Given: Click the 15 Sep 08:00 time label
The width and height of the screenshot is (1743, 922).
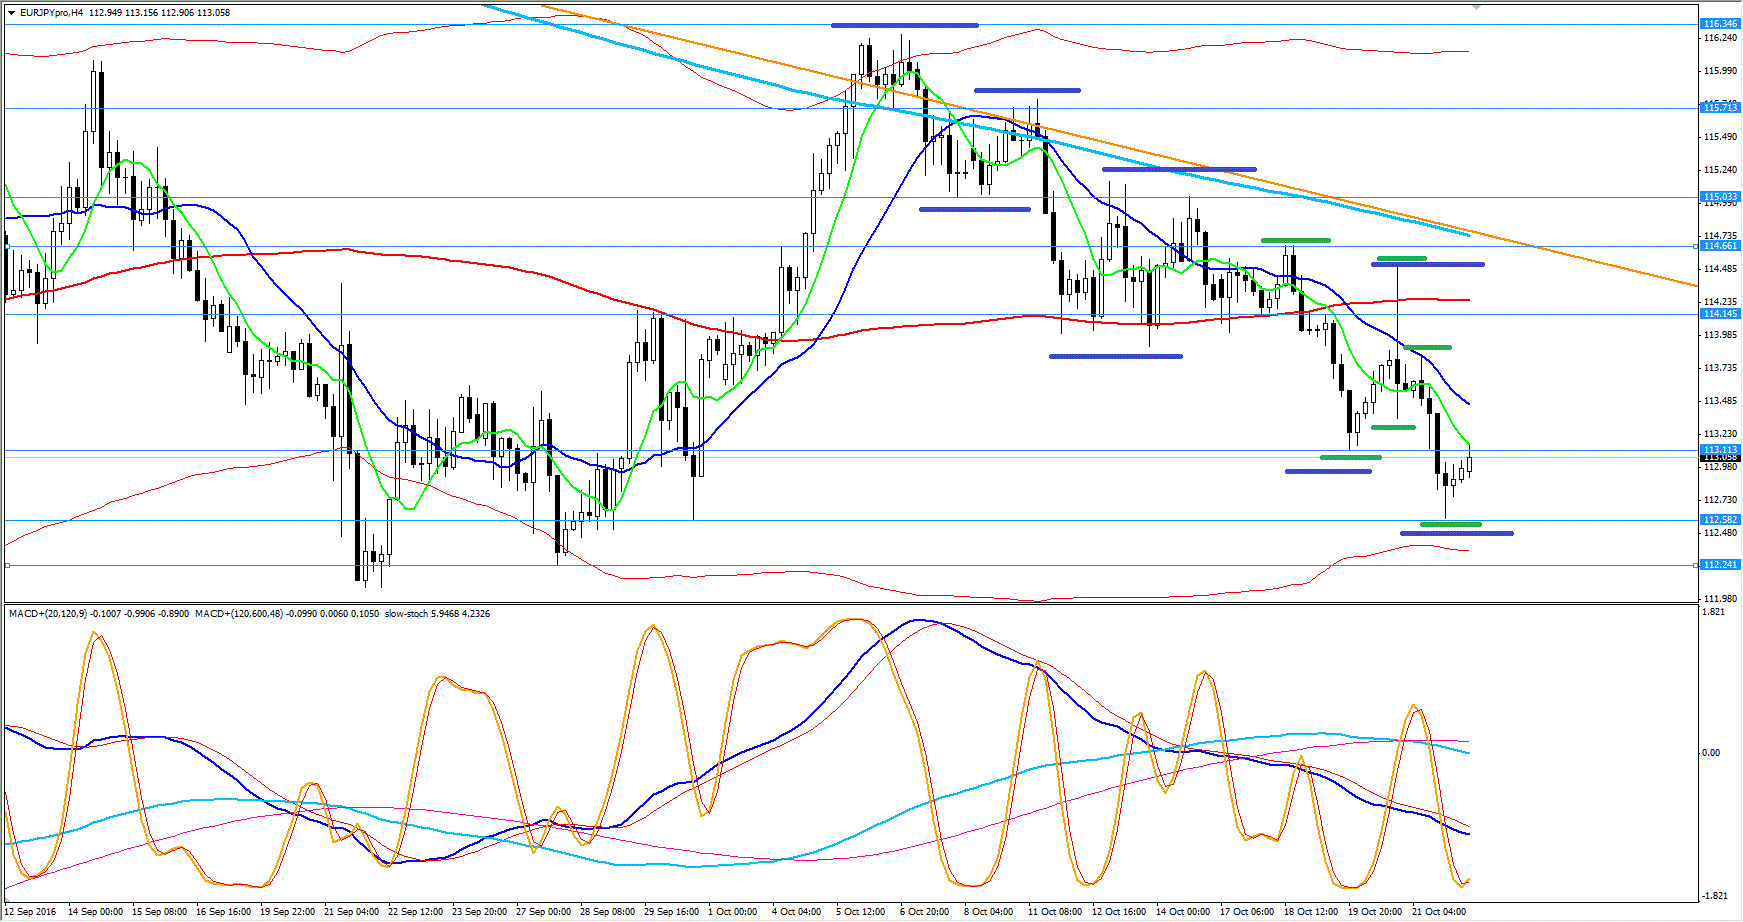Looking at the screenshot, I should (159, 912).
